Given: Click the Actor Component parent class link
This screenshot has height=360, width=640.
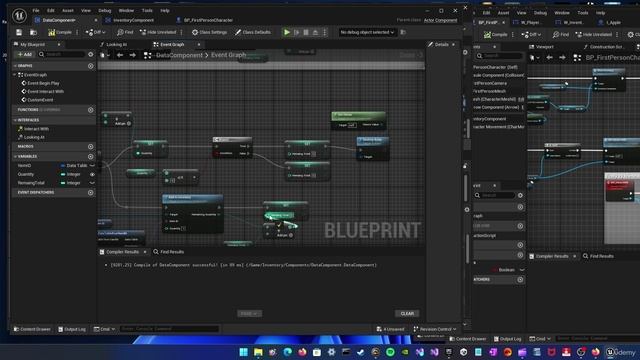Looking at the screenshot, I should 440,20.
